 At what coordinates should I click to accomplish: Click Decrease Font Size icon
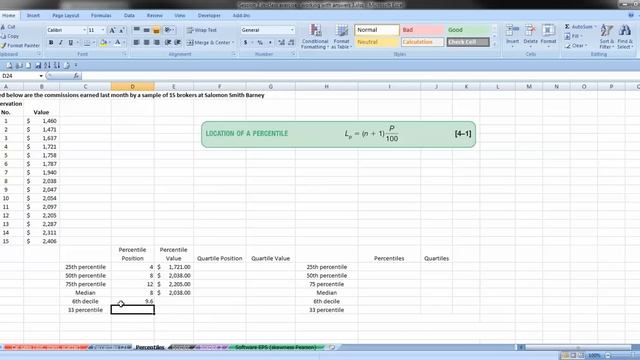coord(122,30)
